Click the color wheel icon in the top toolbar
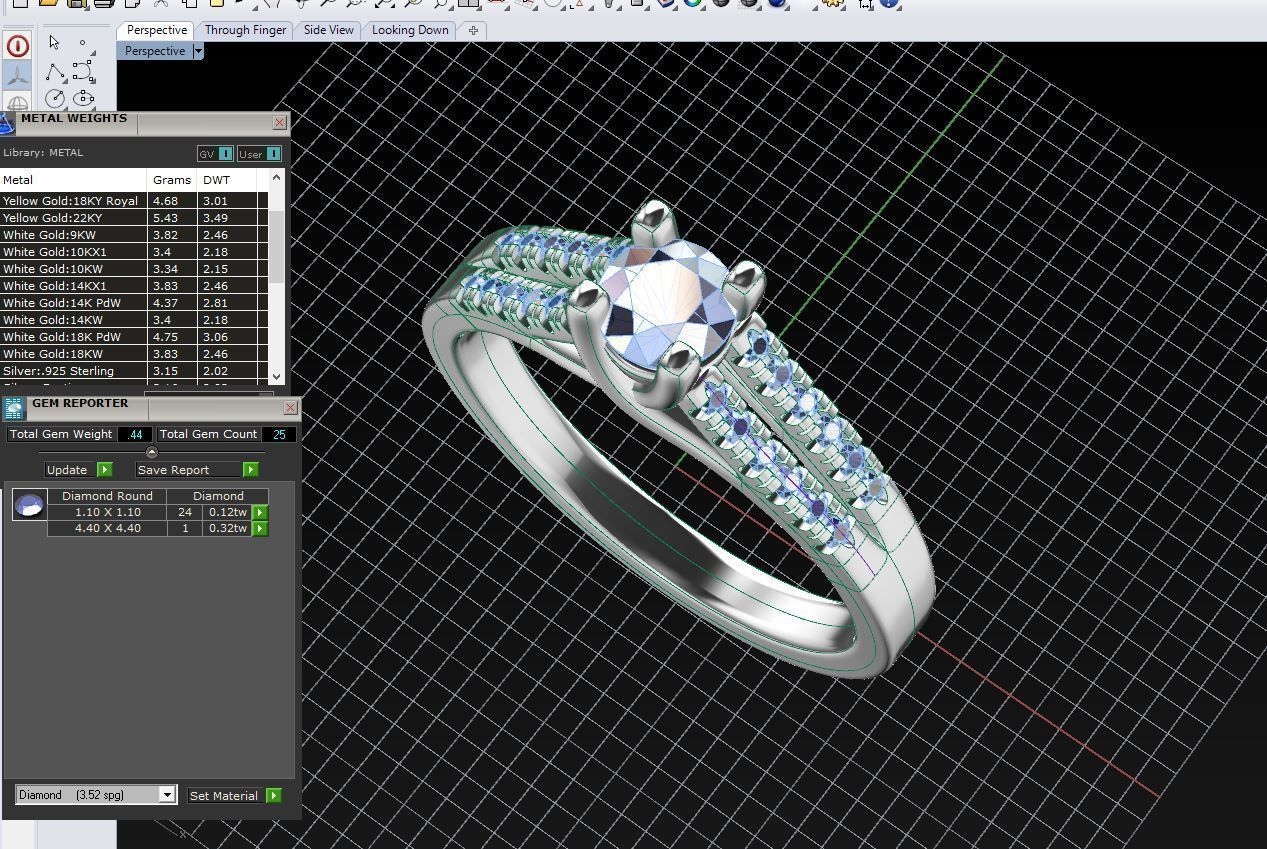 (693, 4)
